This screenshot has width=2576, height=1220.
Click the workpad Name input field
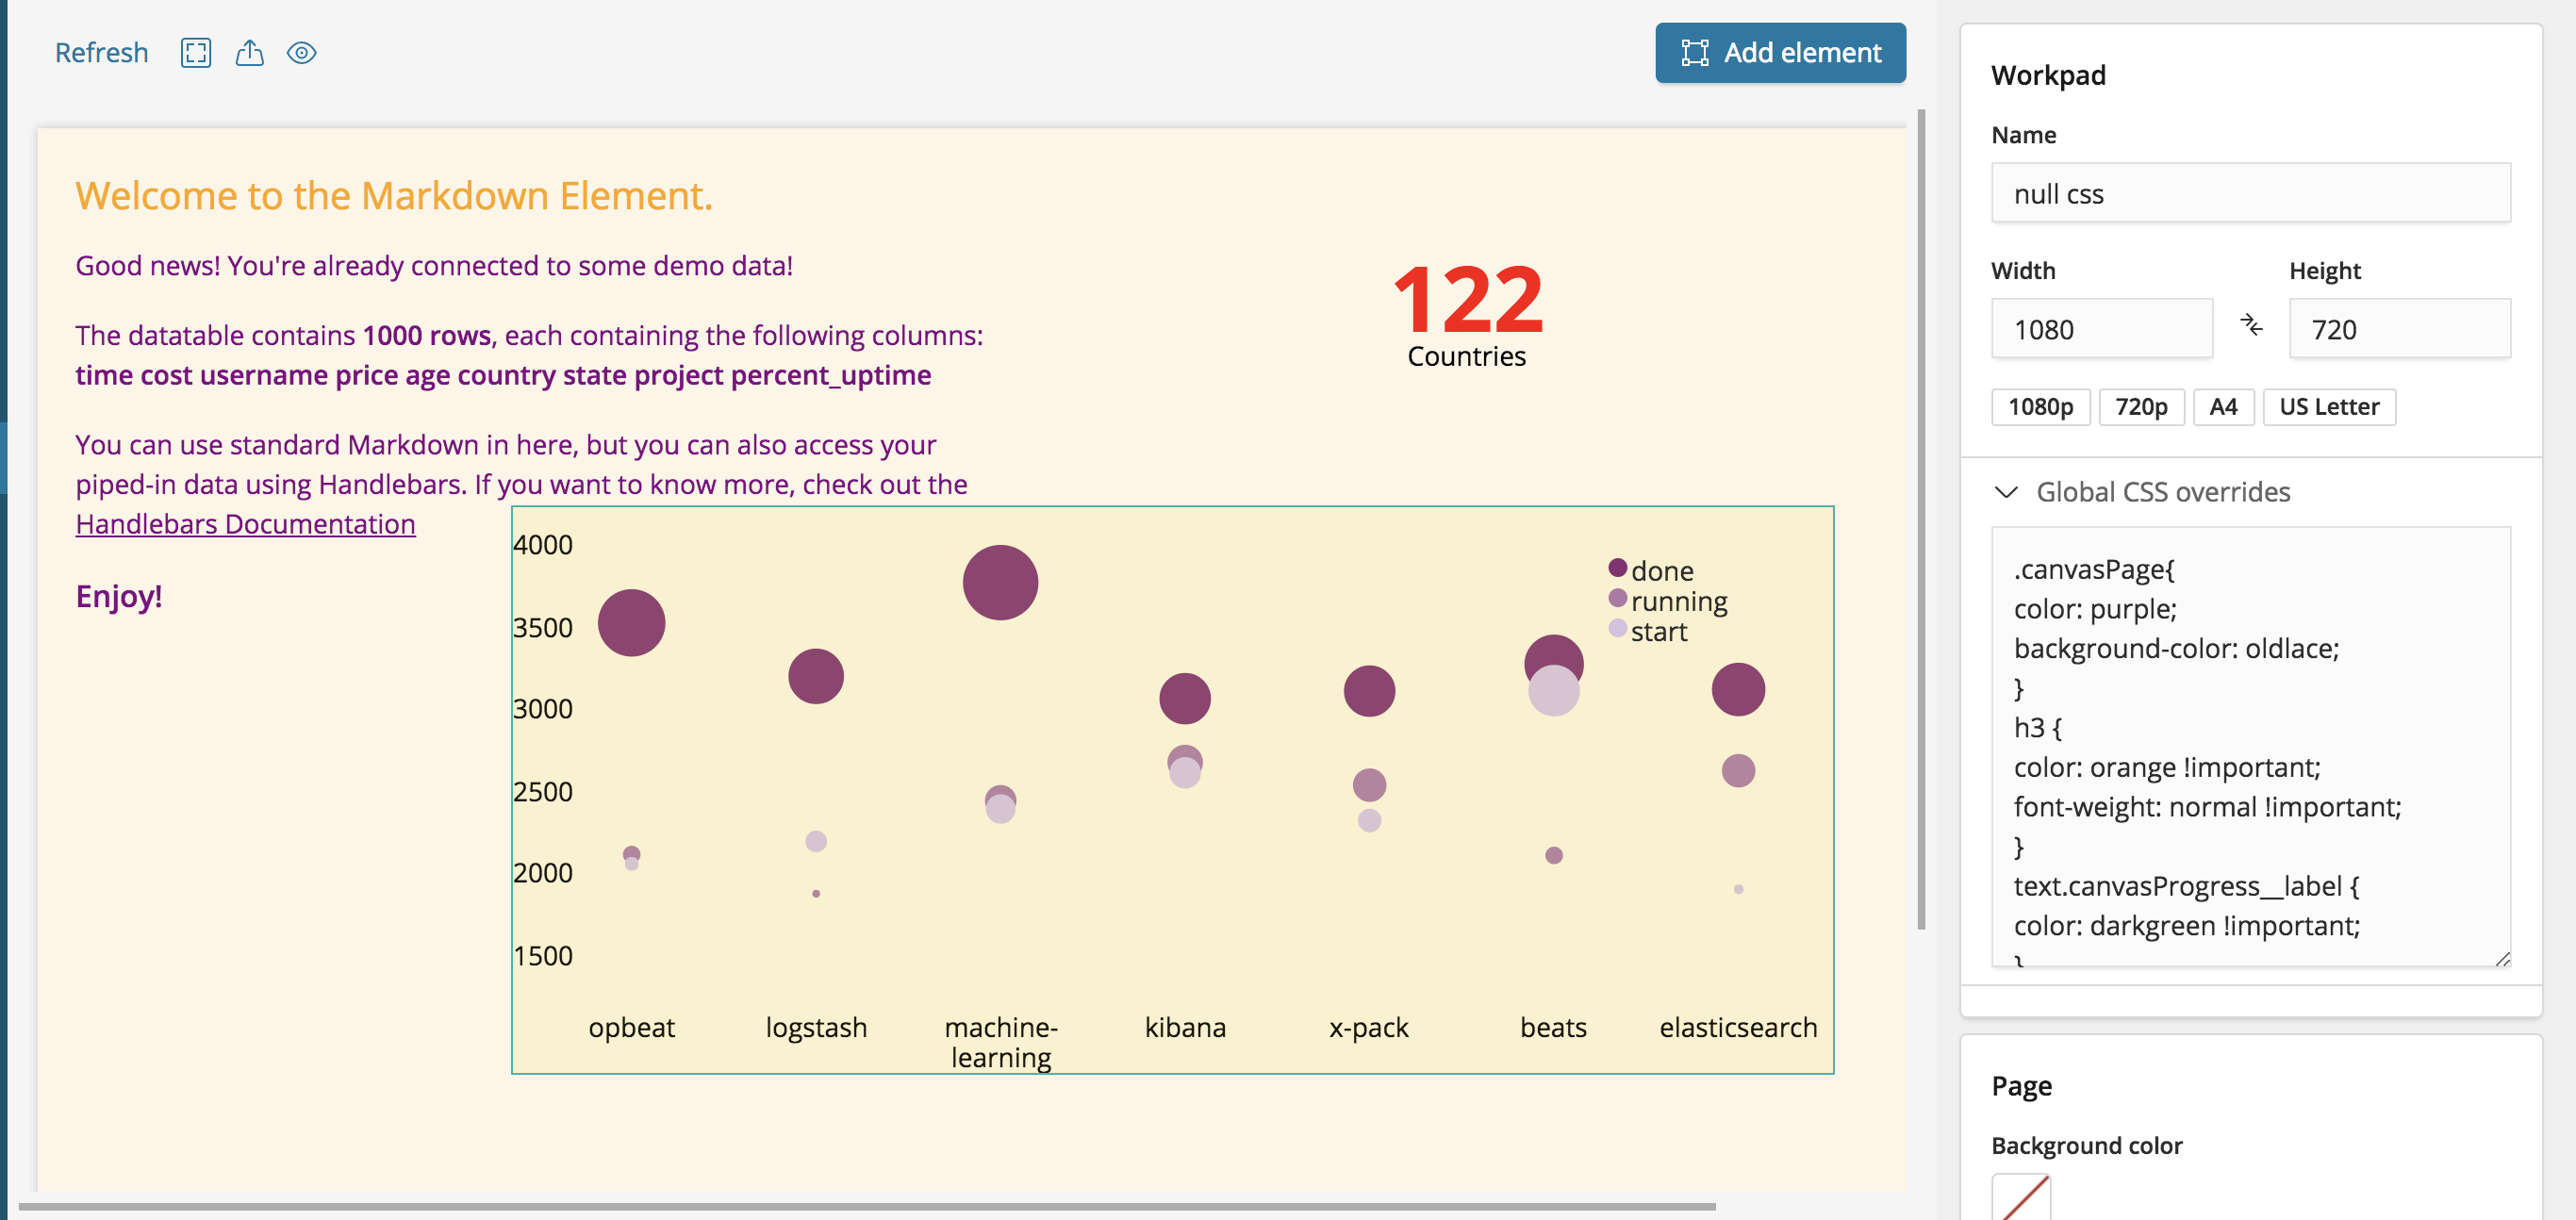2249,193
